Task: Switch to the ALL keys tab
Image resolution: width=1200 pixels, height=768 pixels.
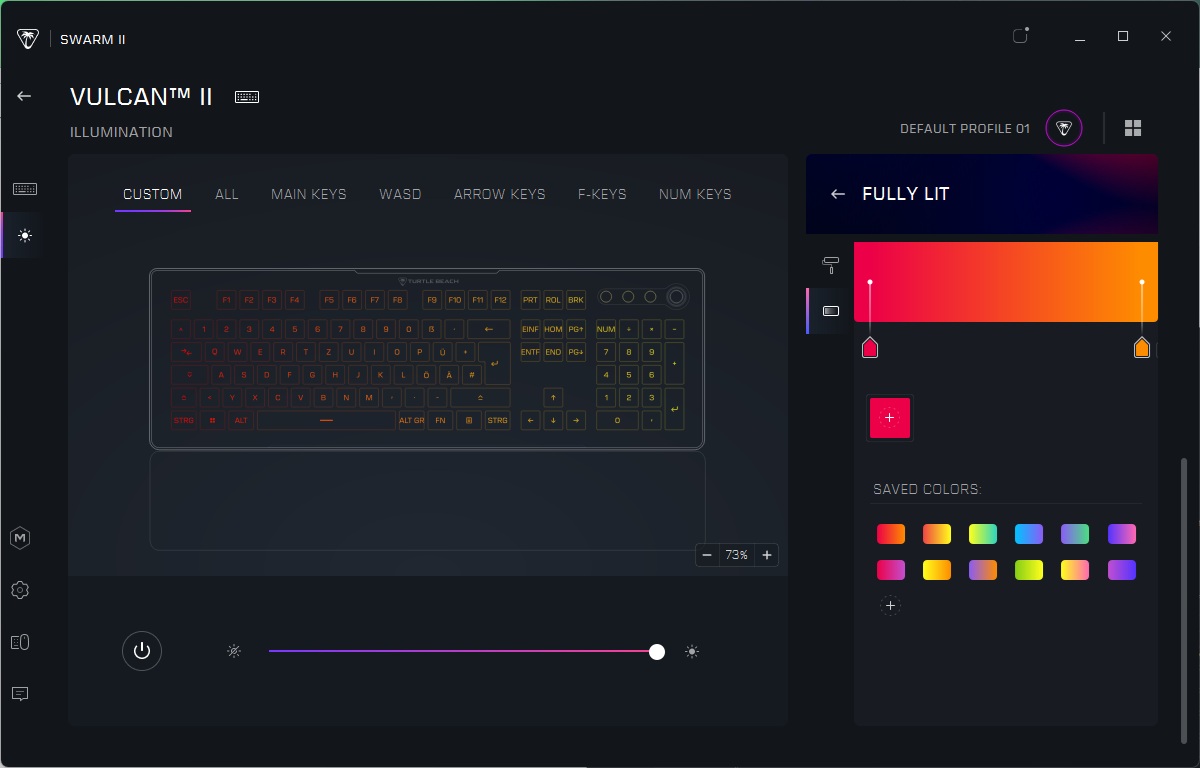Action: coord(227,194)
